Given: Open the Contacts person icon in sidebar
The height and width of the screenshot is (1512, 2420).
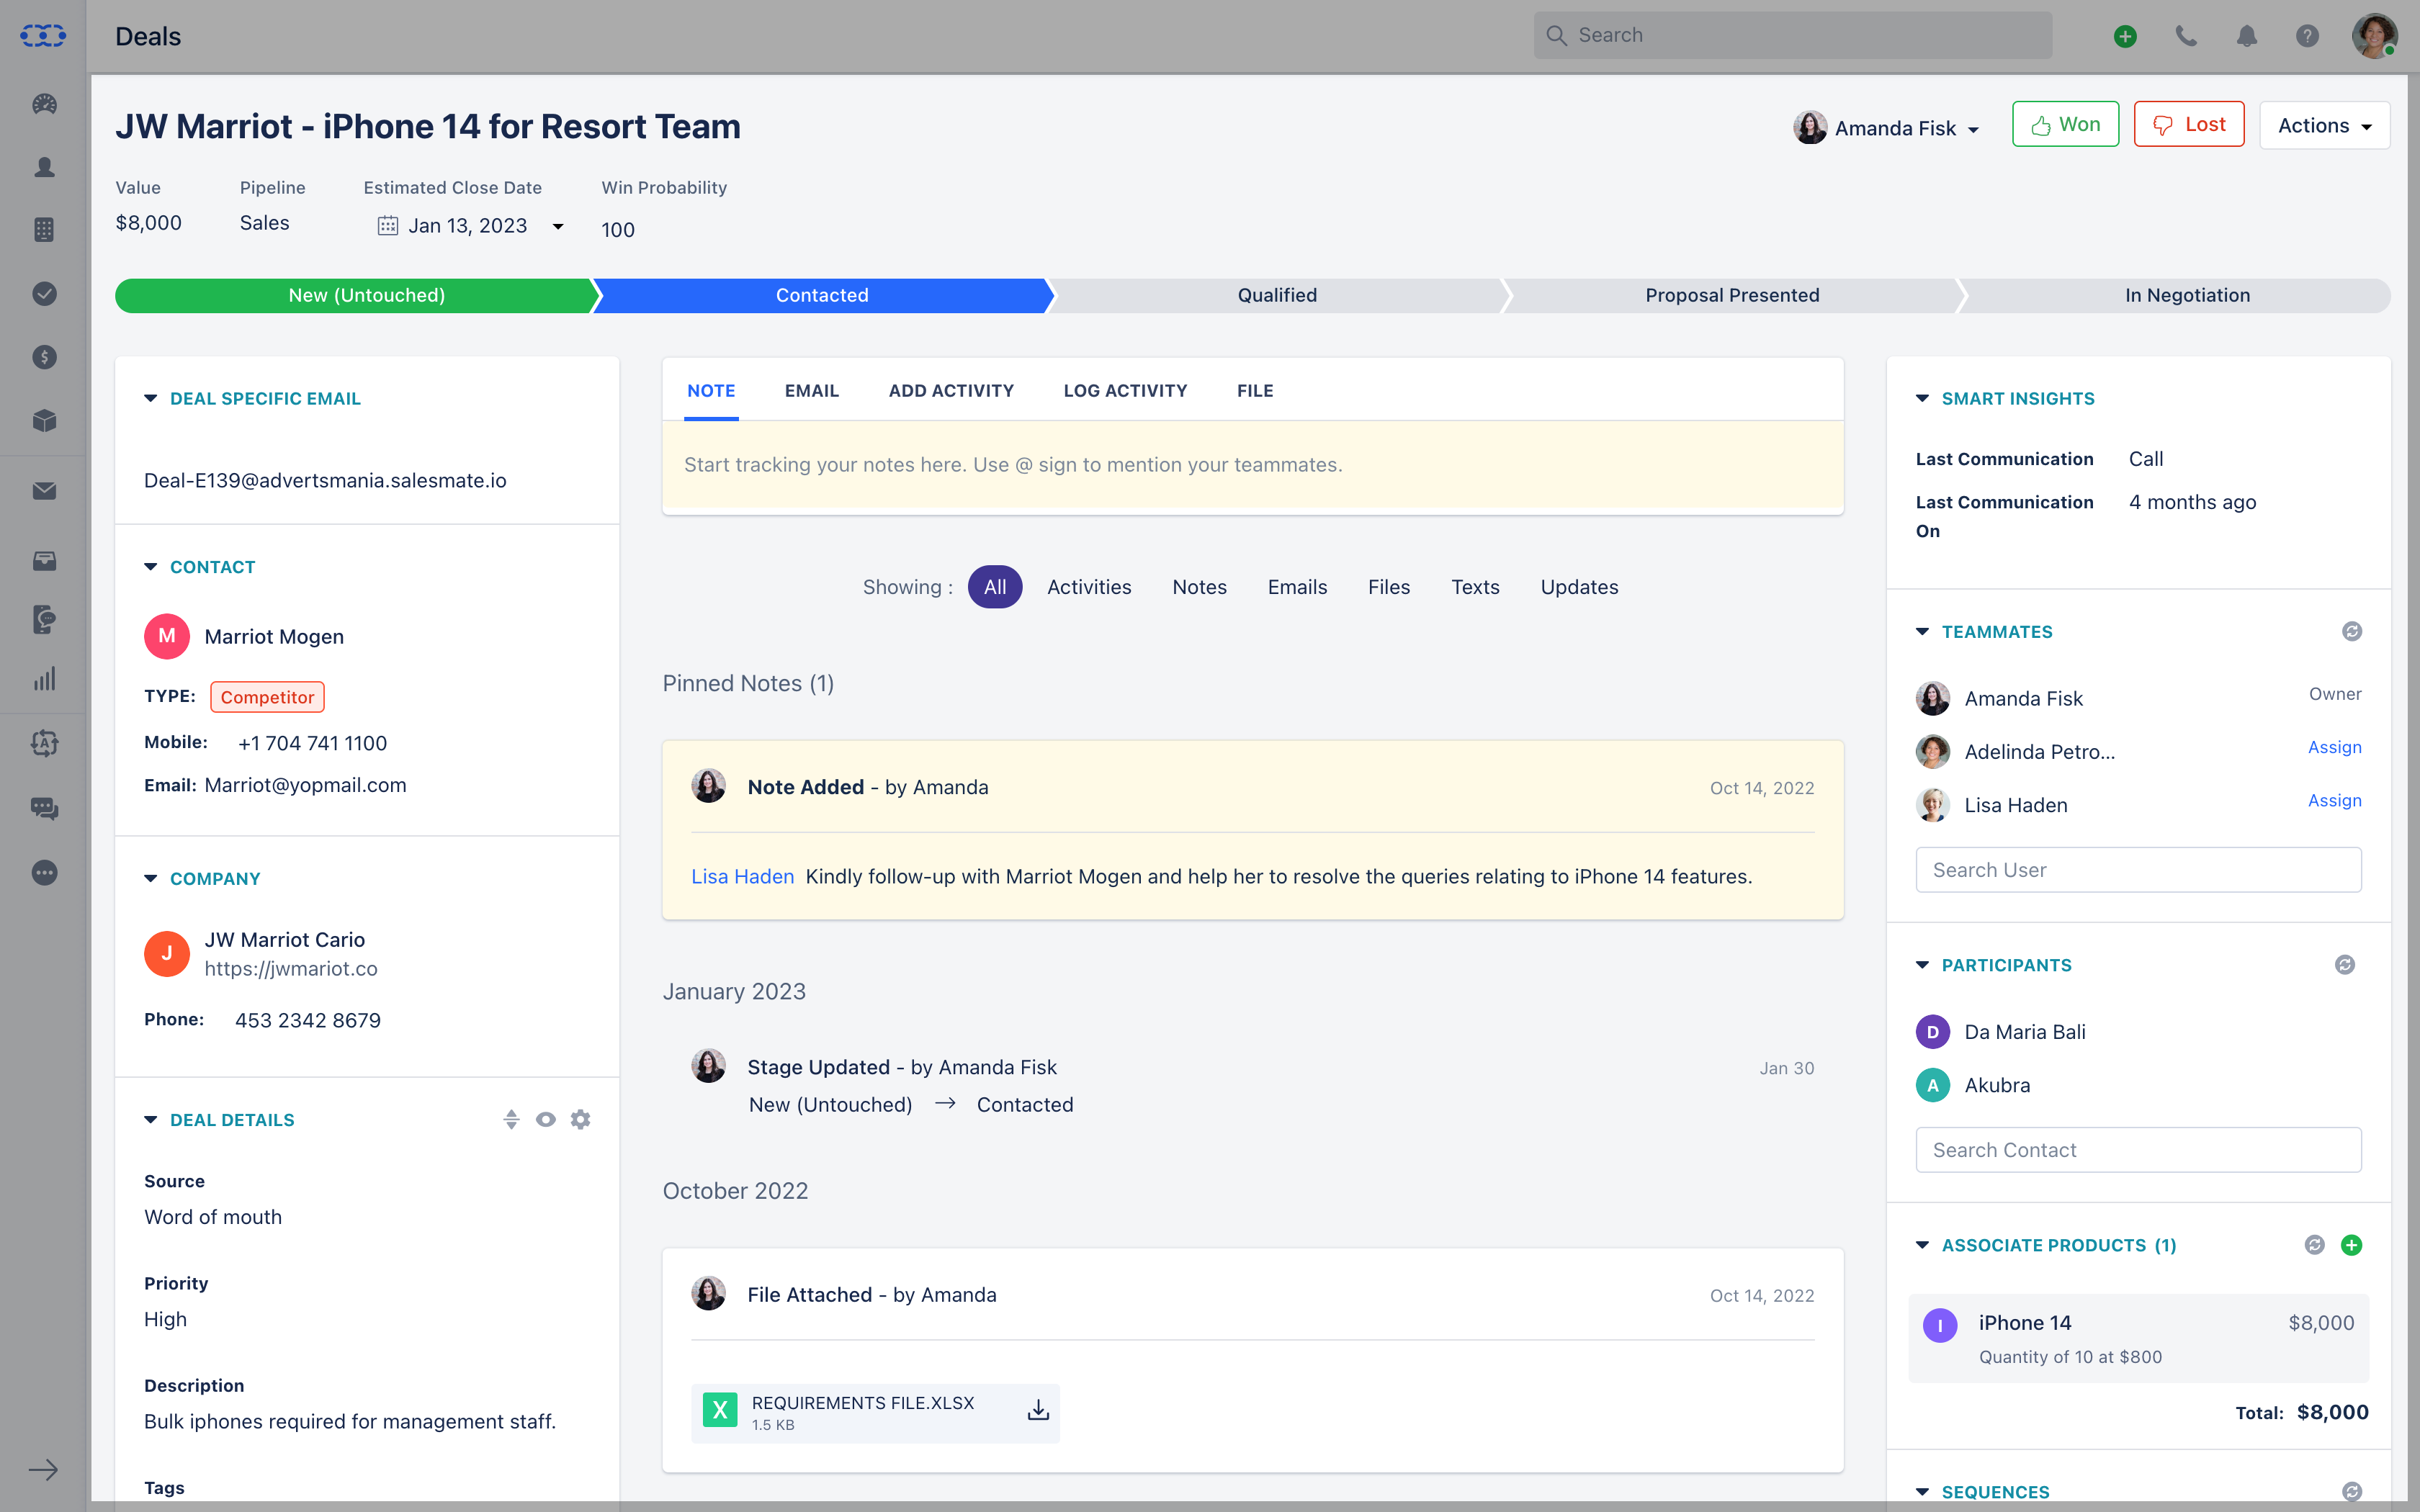Looking at the screenshot, I should tap(44, 167).
